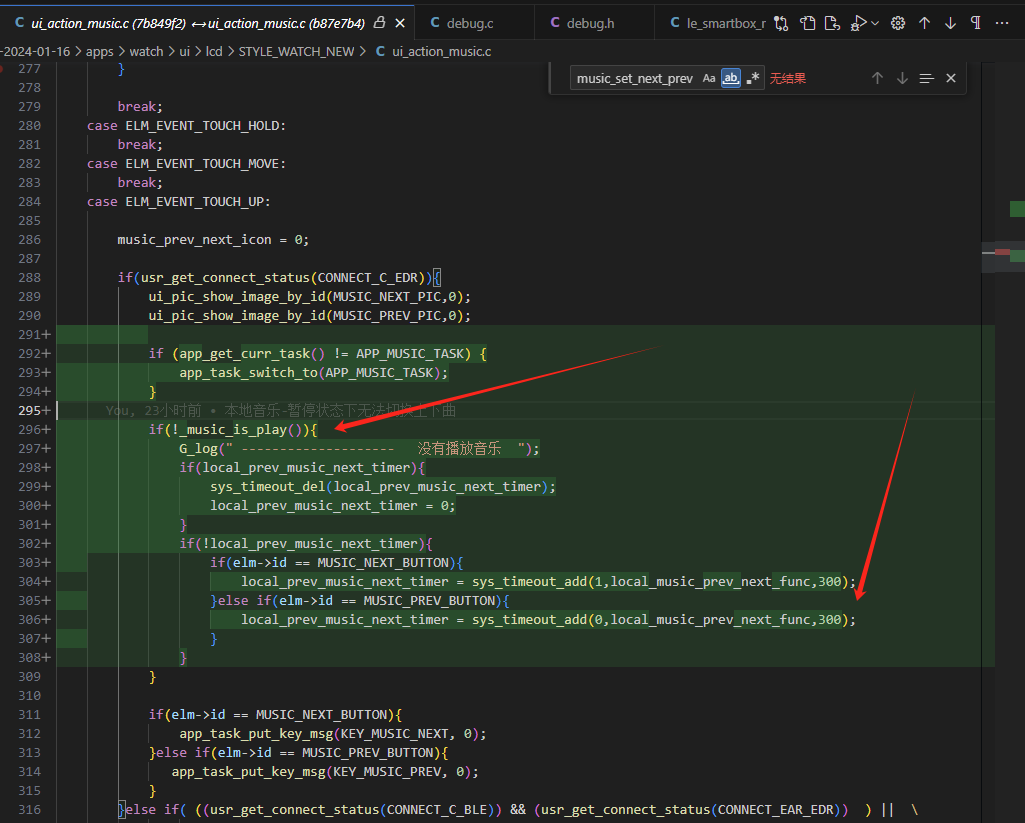Click 'sys_timeout_del(local_prev_music_next_timer);' line
Image resolution: width=1025 pixels, height=823 pixels.
click(383, 486)
